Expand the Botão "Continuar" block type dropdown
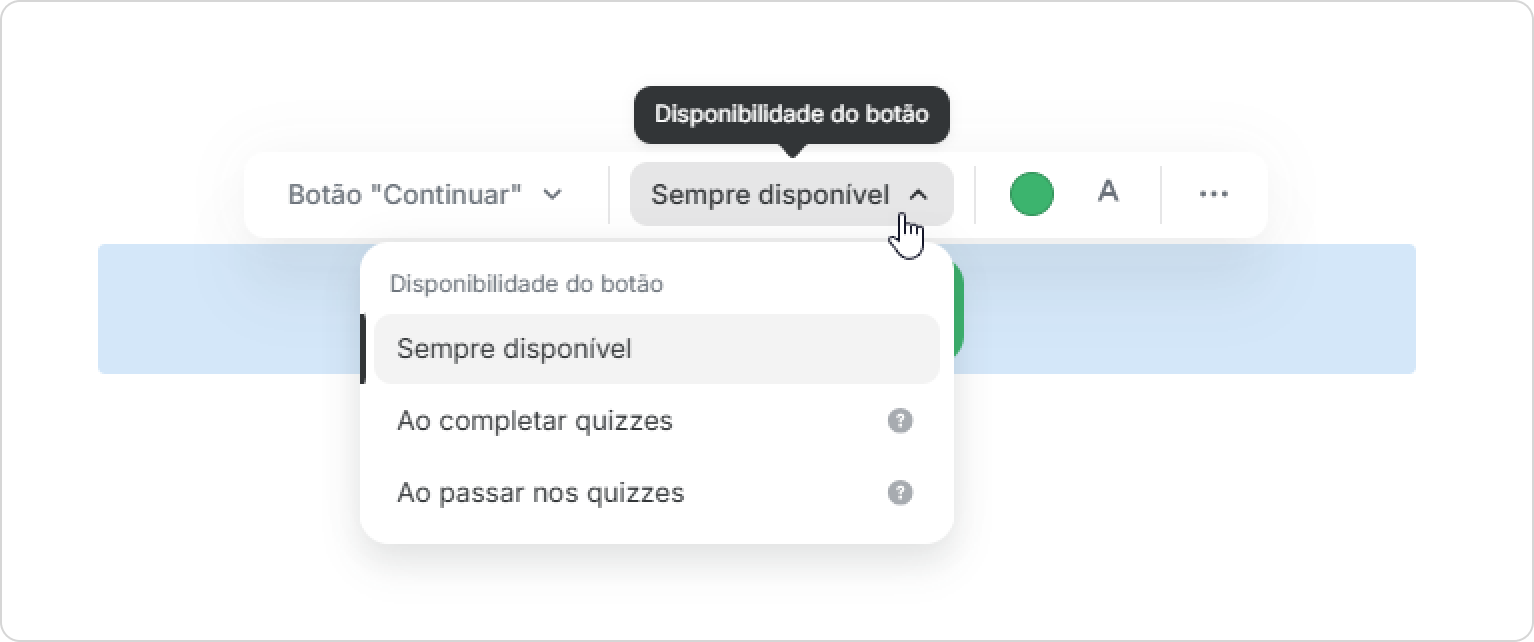This screenshot has height=642, width=1534. [426, 194]
